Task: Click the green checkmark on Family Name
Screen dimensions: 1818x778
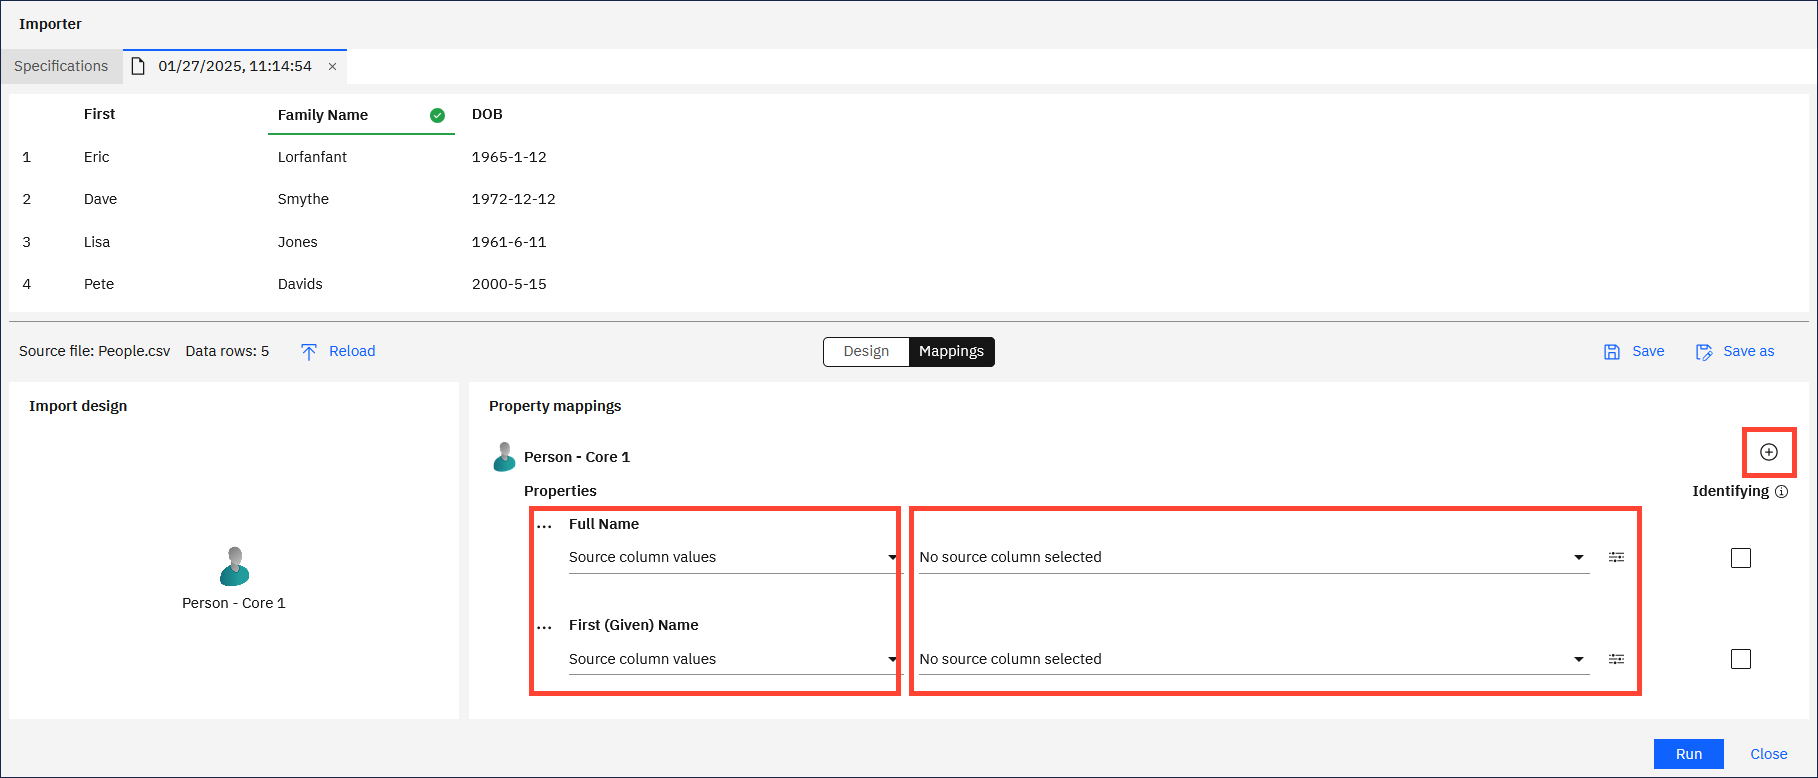Action: (x=437, y=115)
